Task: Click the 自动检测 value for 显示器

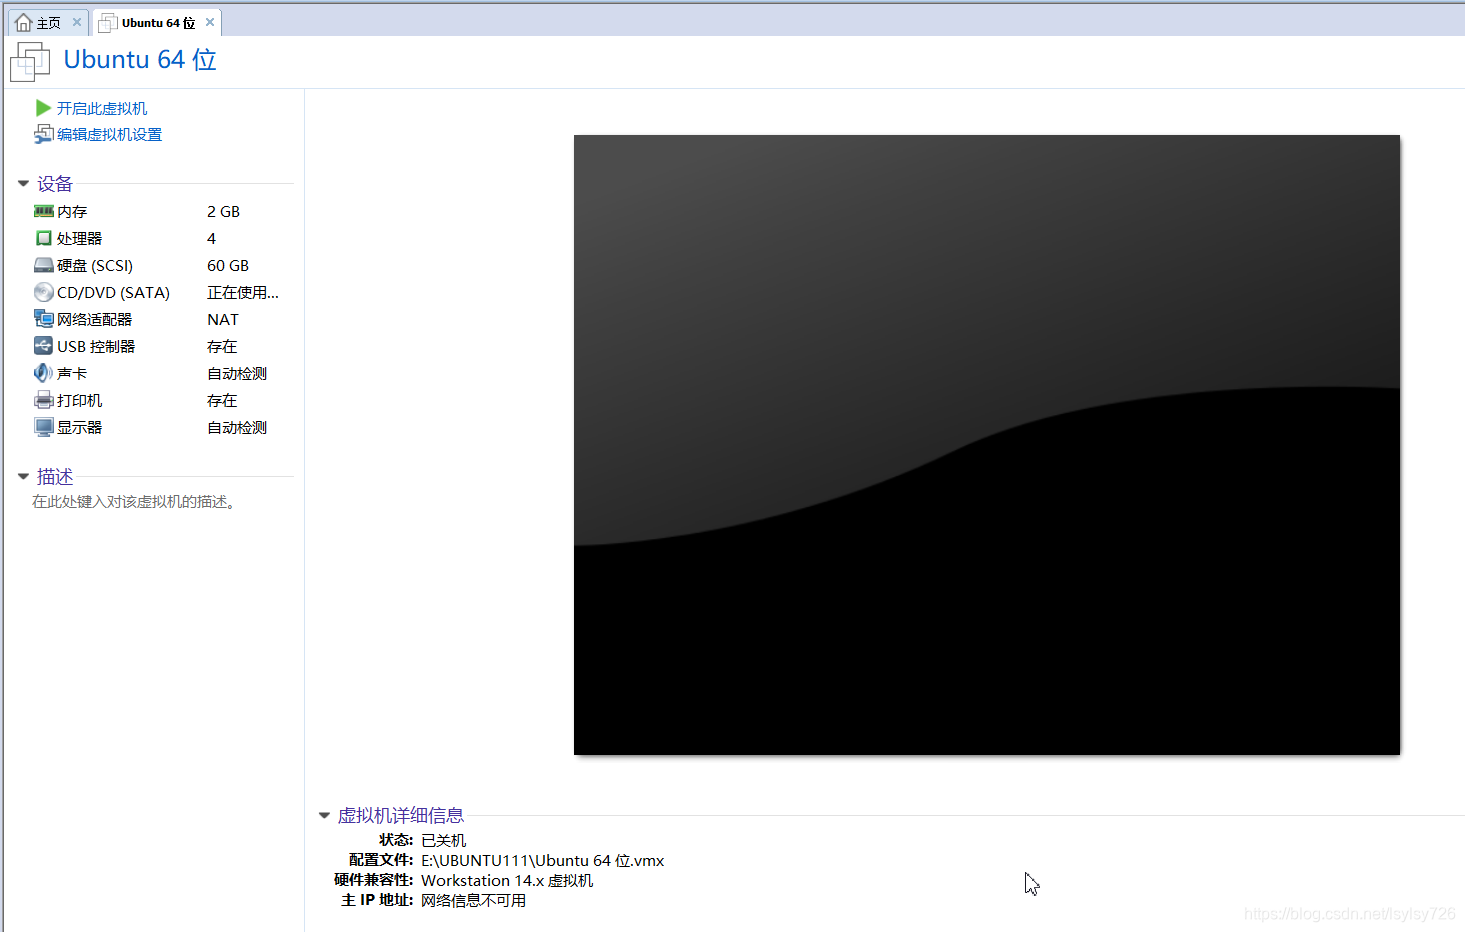Action: tap(237, 427)
